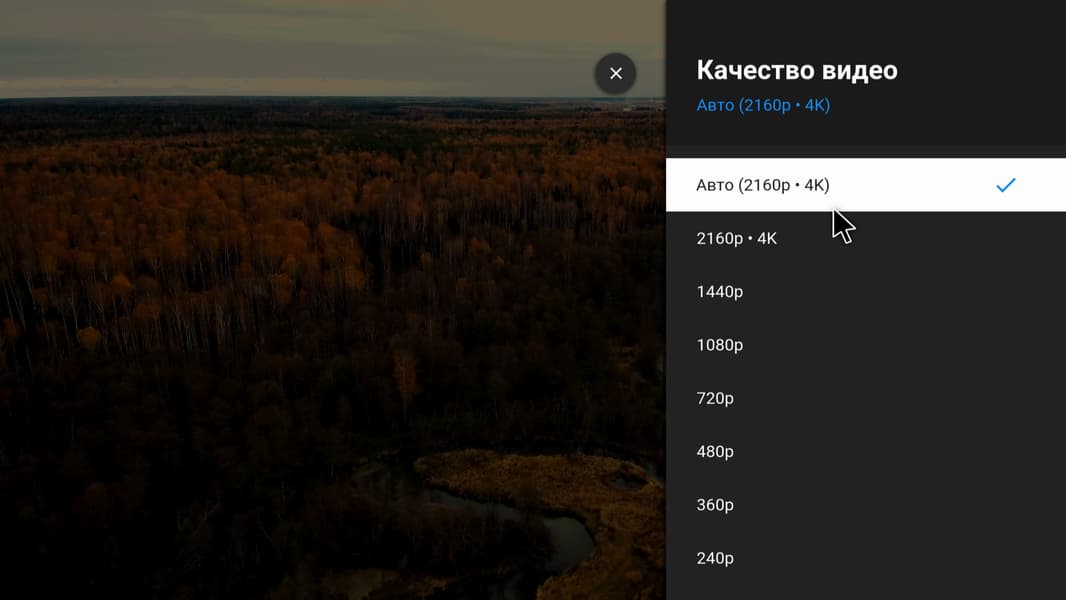This screenshot has height=600, width=1066.
Task: Choose the 240p quality option
Action: 715,558
